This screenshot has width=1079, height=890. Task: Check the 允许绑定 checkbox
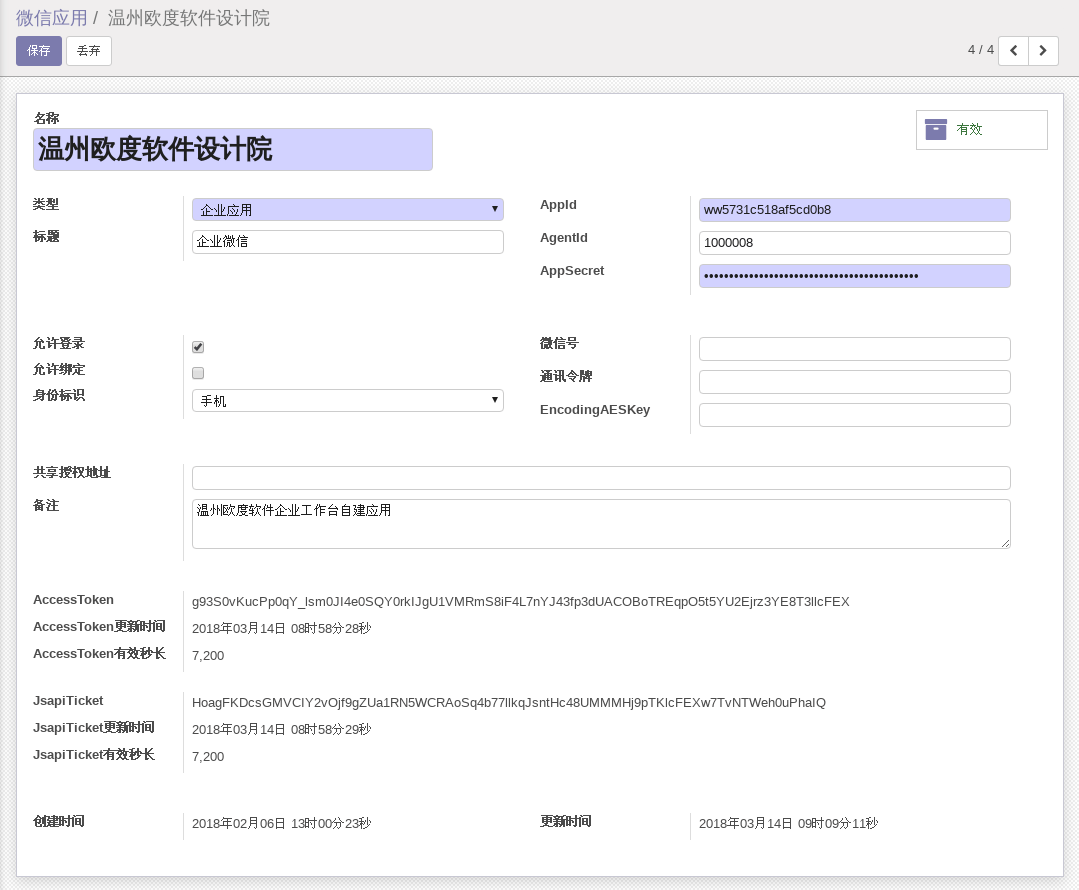point(198,373)
